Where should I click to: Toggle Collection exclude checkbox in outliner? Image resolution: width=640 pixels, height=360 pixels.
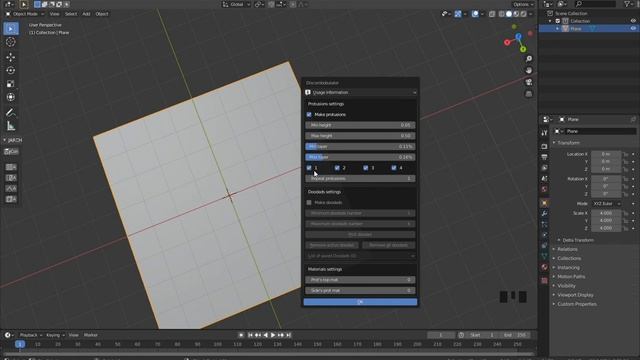coord(558,21)
